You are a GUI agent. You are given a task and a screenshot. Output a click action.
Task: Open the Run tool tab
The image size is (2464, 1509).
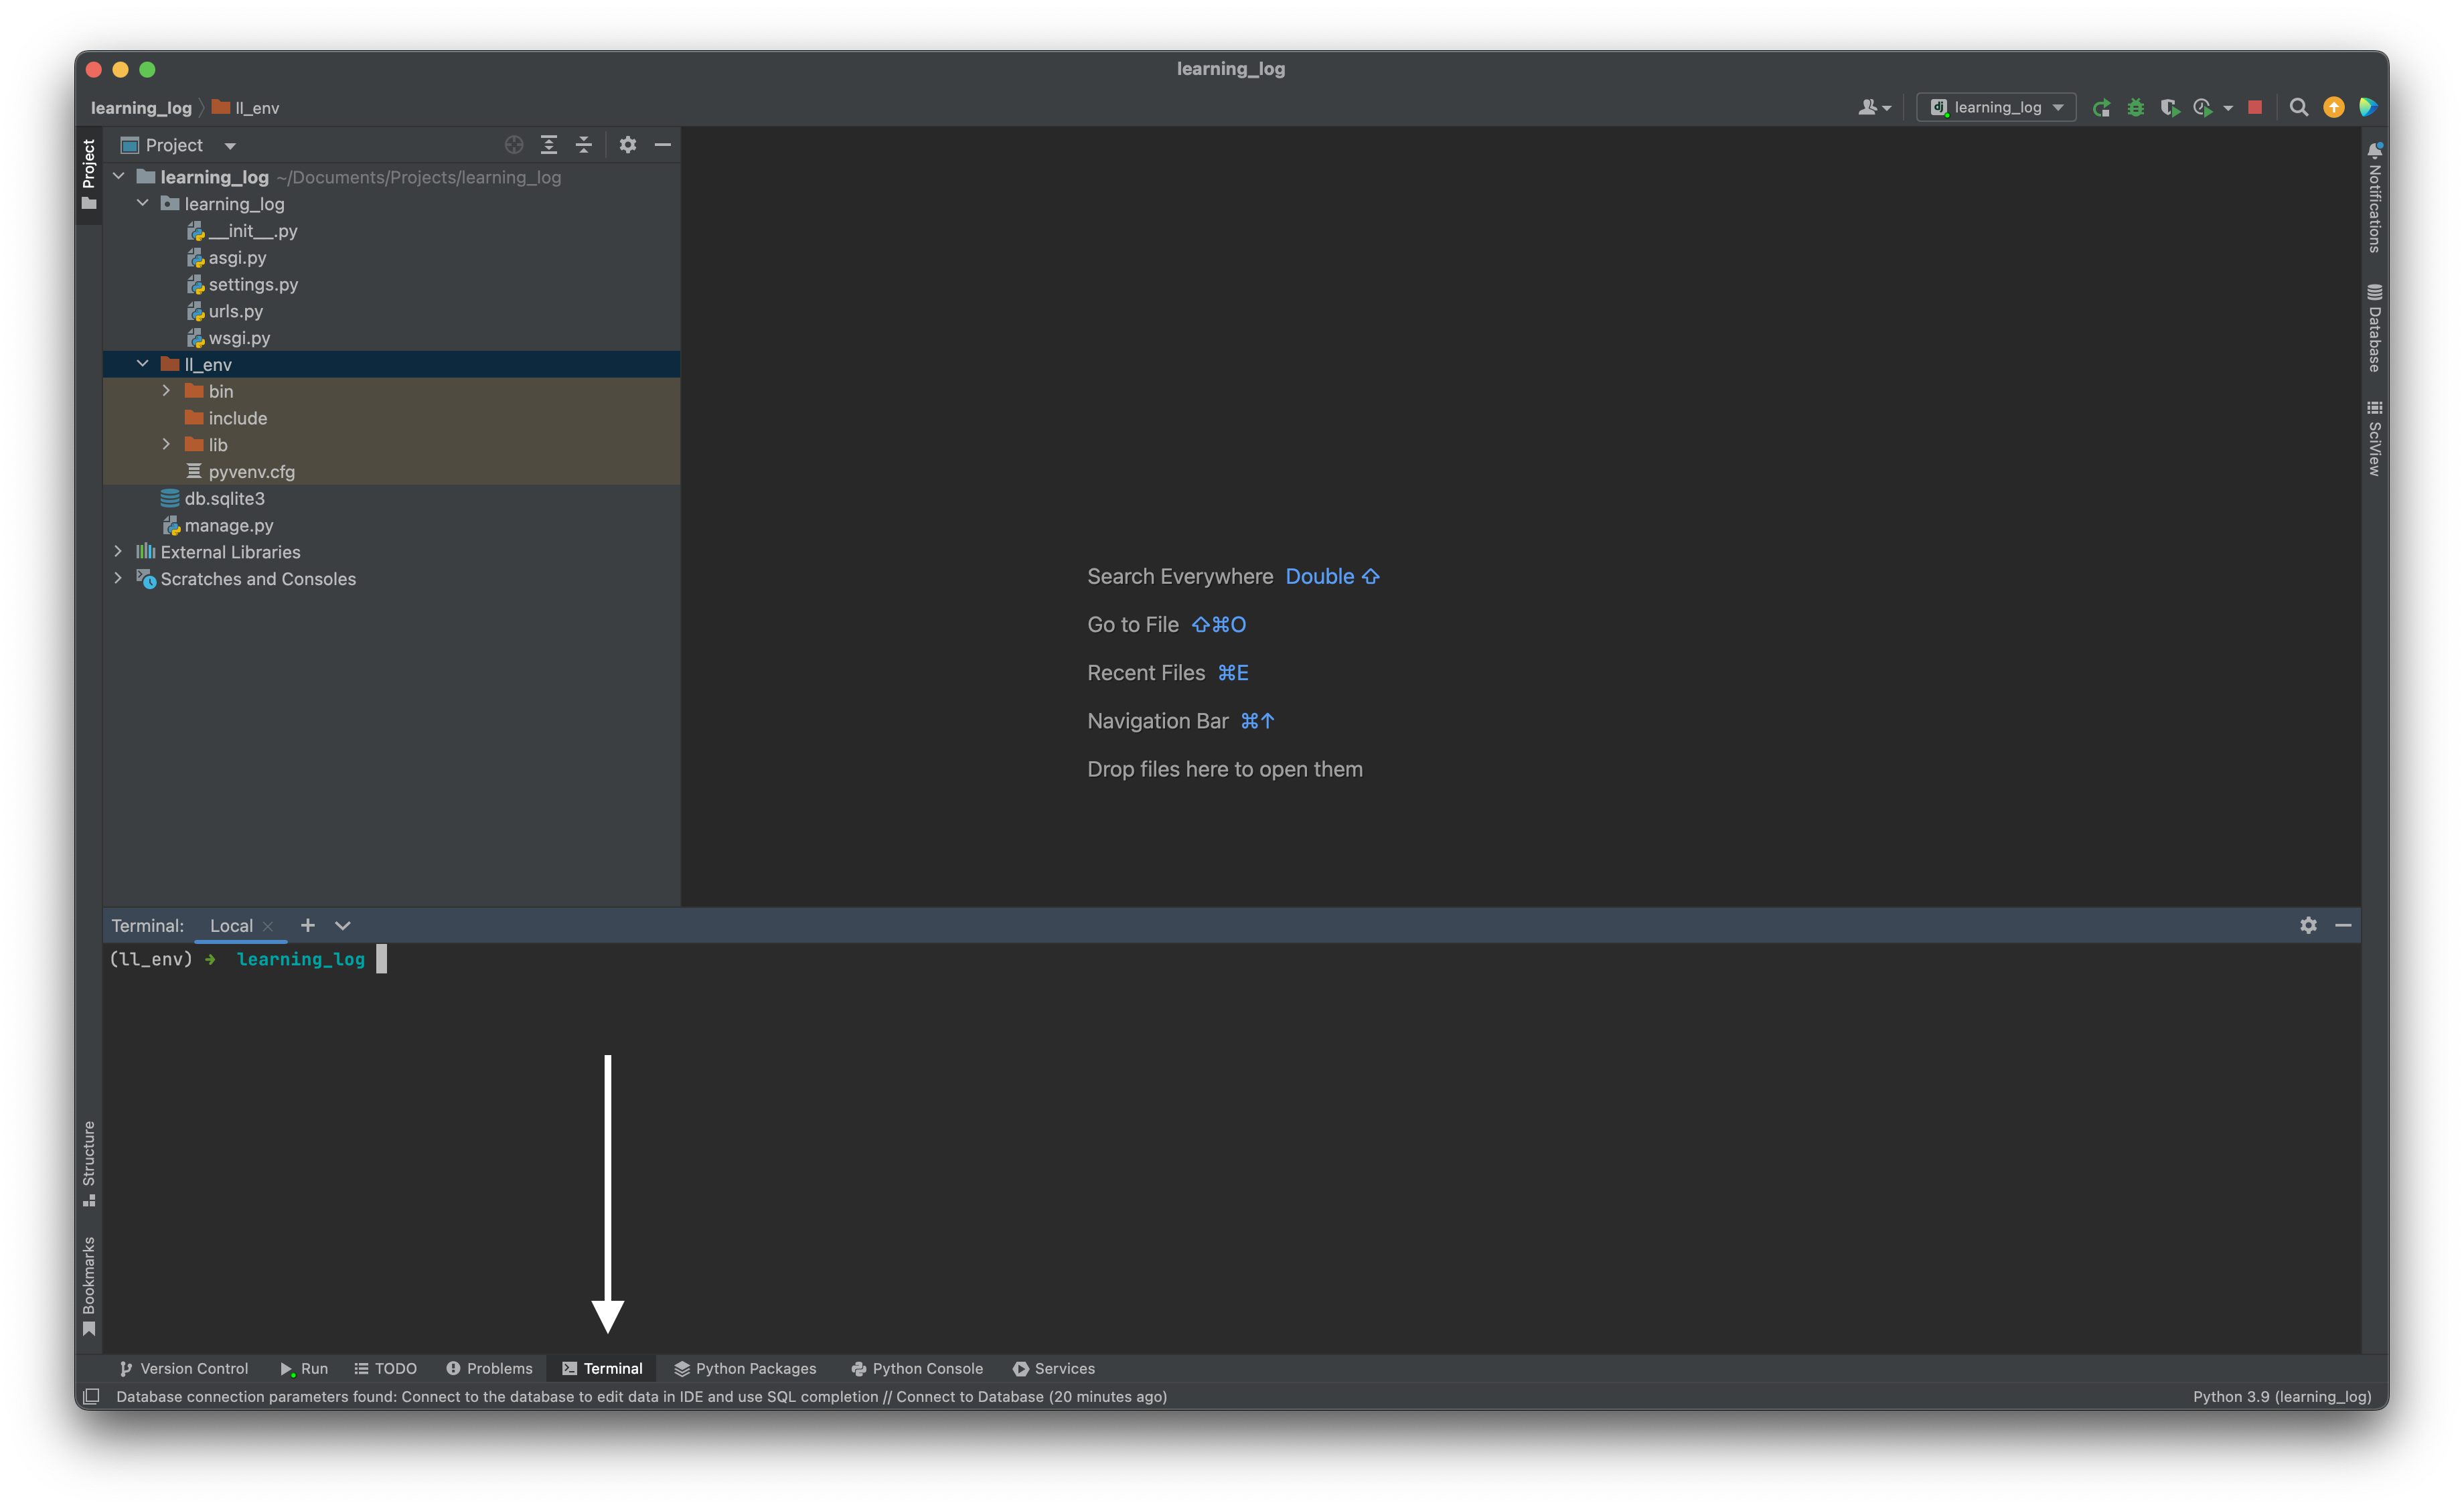[304, 1369]
